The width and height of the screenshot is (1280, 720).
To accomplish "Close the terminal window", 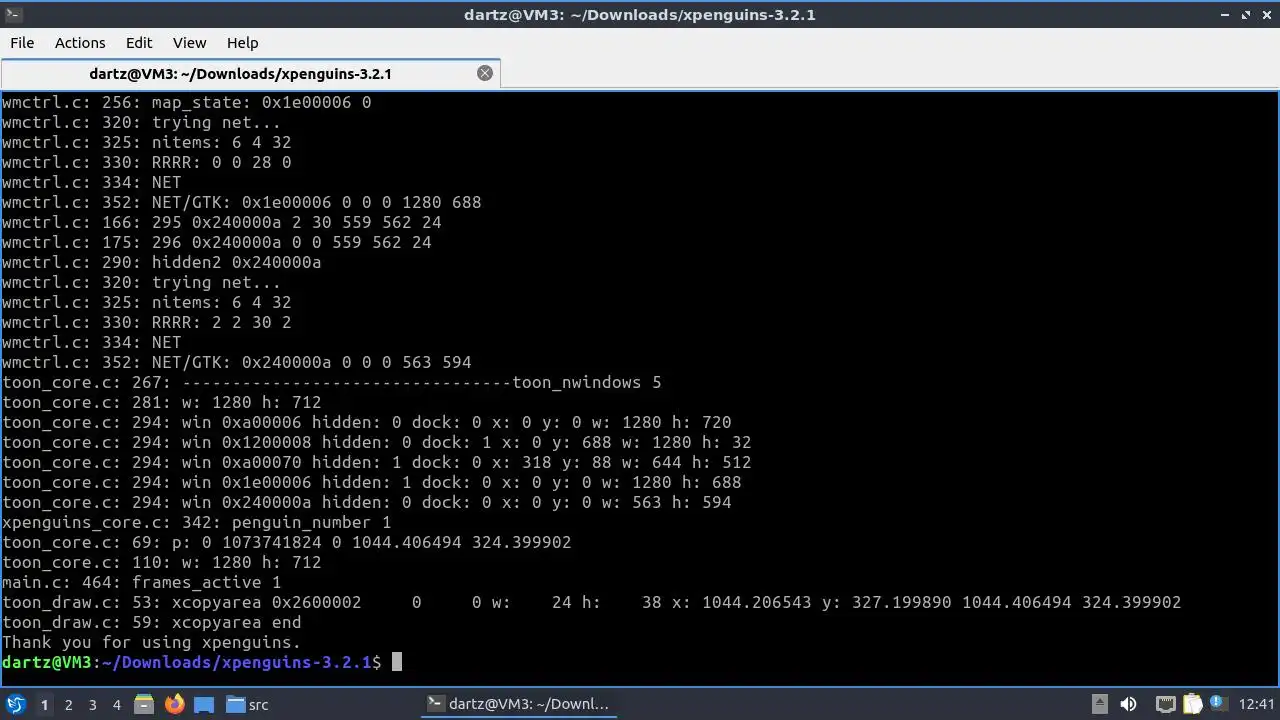I will [1266, 14].
